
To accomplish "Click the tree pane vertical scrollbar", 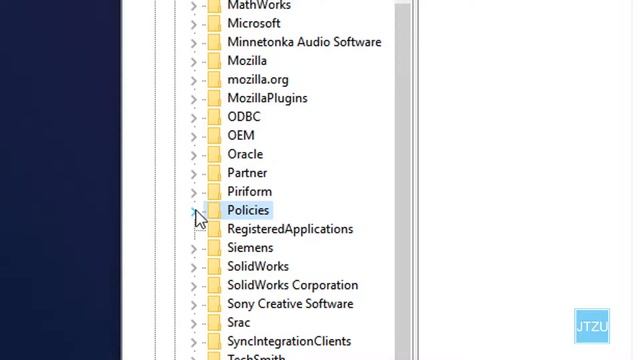I will click(402, 180).
